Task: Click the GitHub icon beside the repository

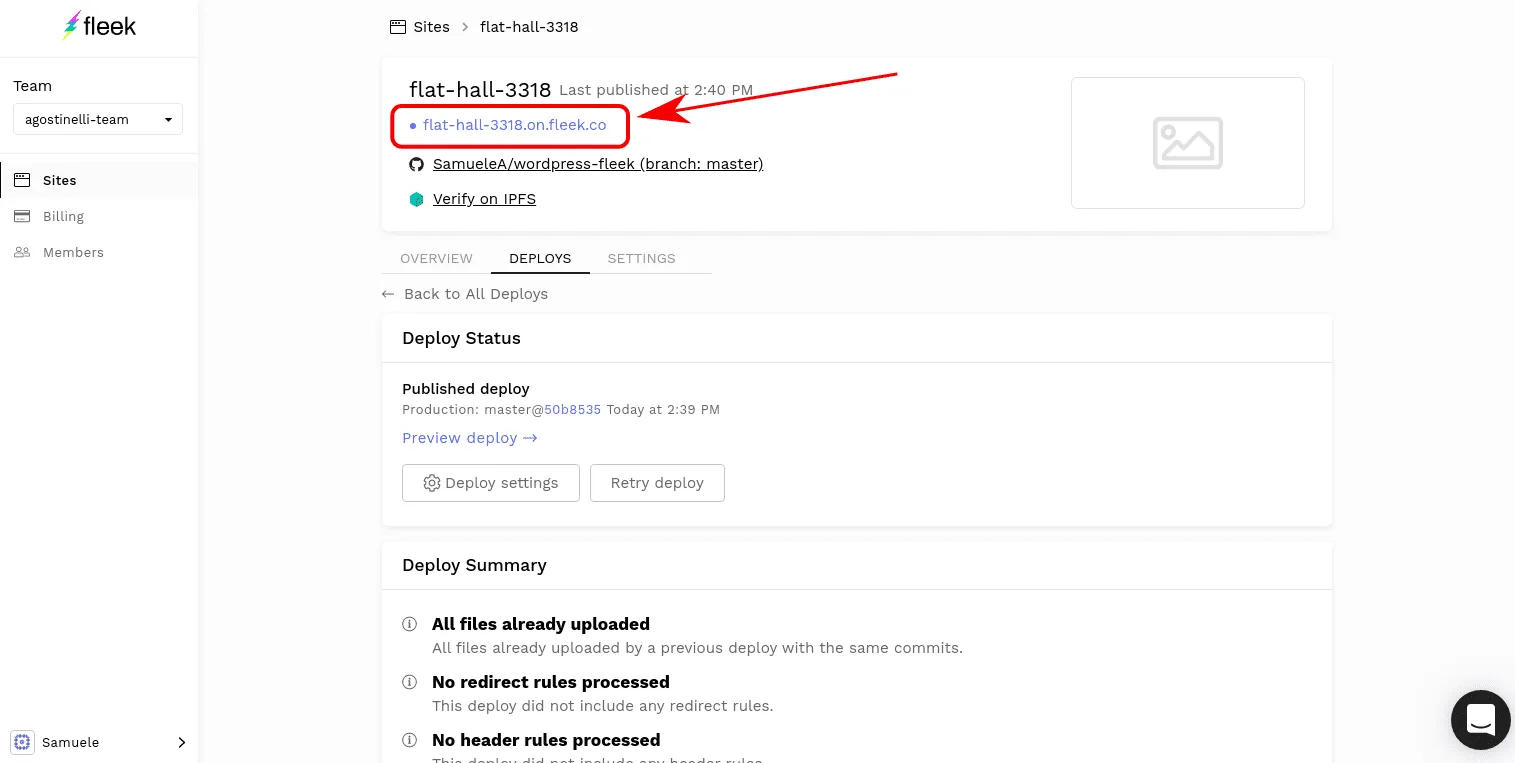Action: [417, 164]
